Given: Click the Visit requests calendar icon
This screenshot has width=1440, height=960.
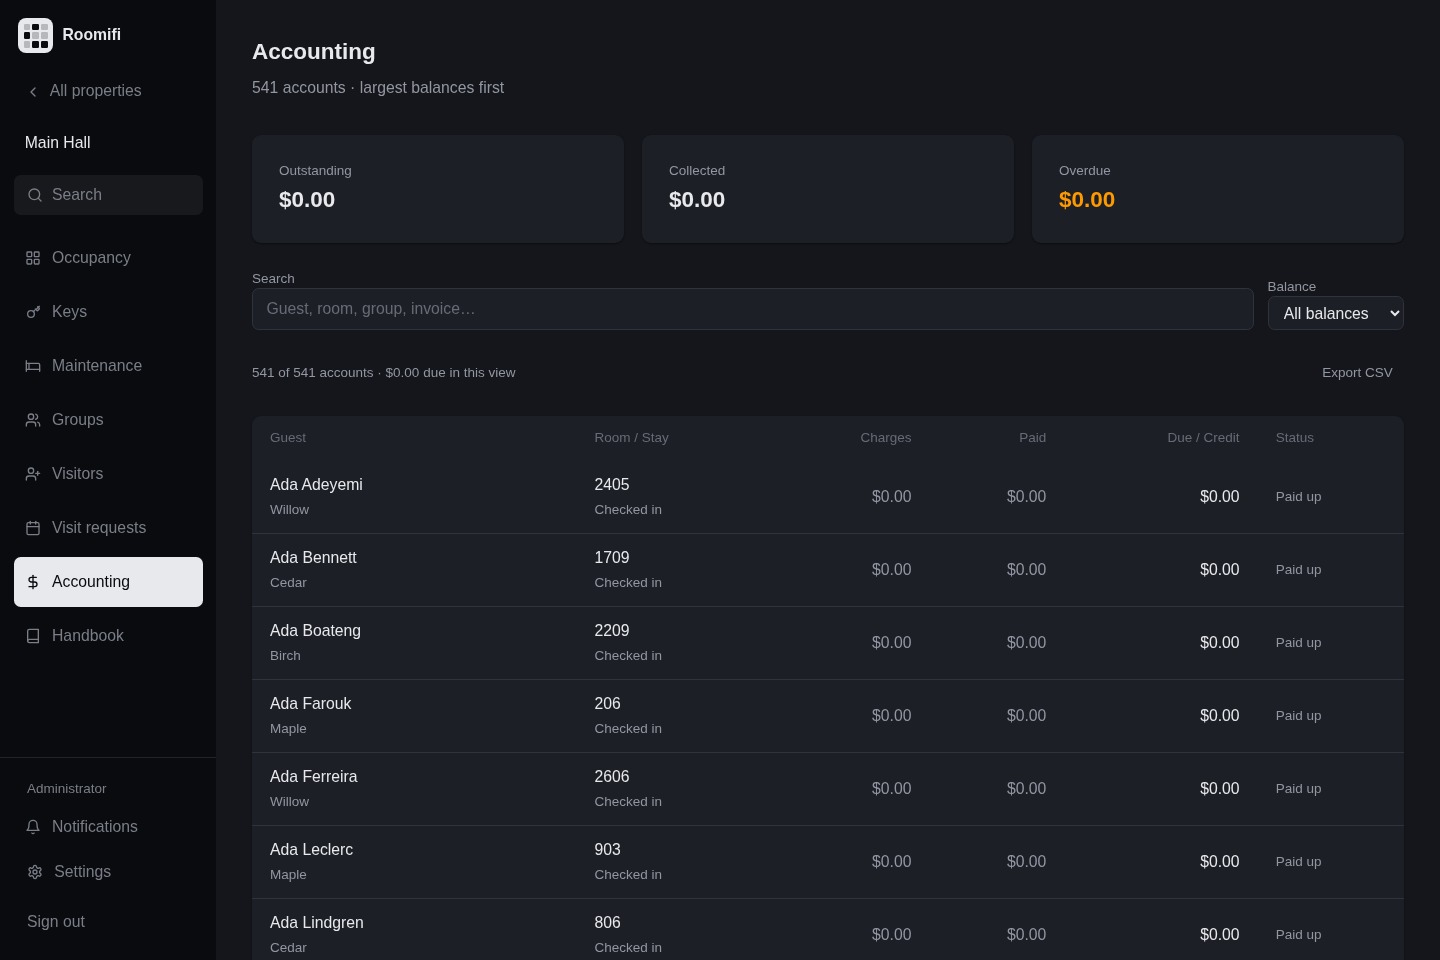Looking at the screenshot, I should pos(33,528).
